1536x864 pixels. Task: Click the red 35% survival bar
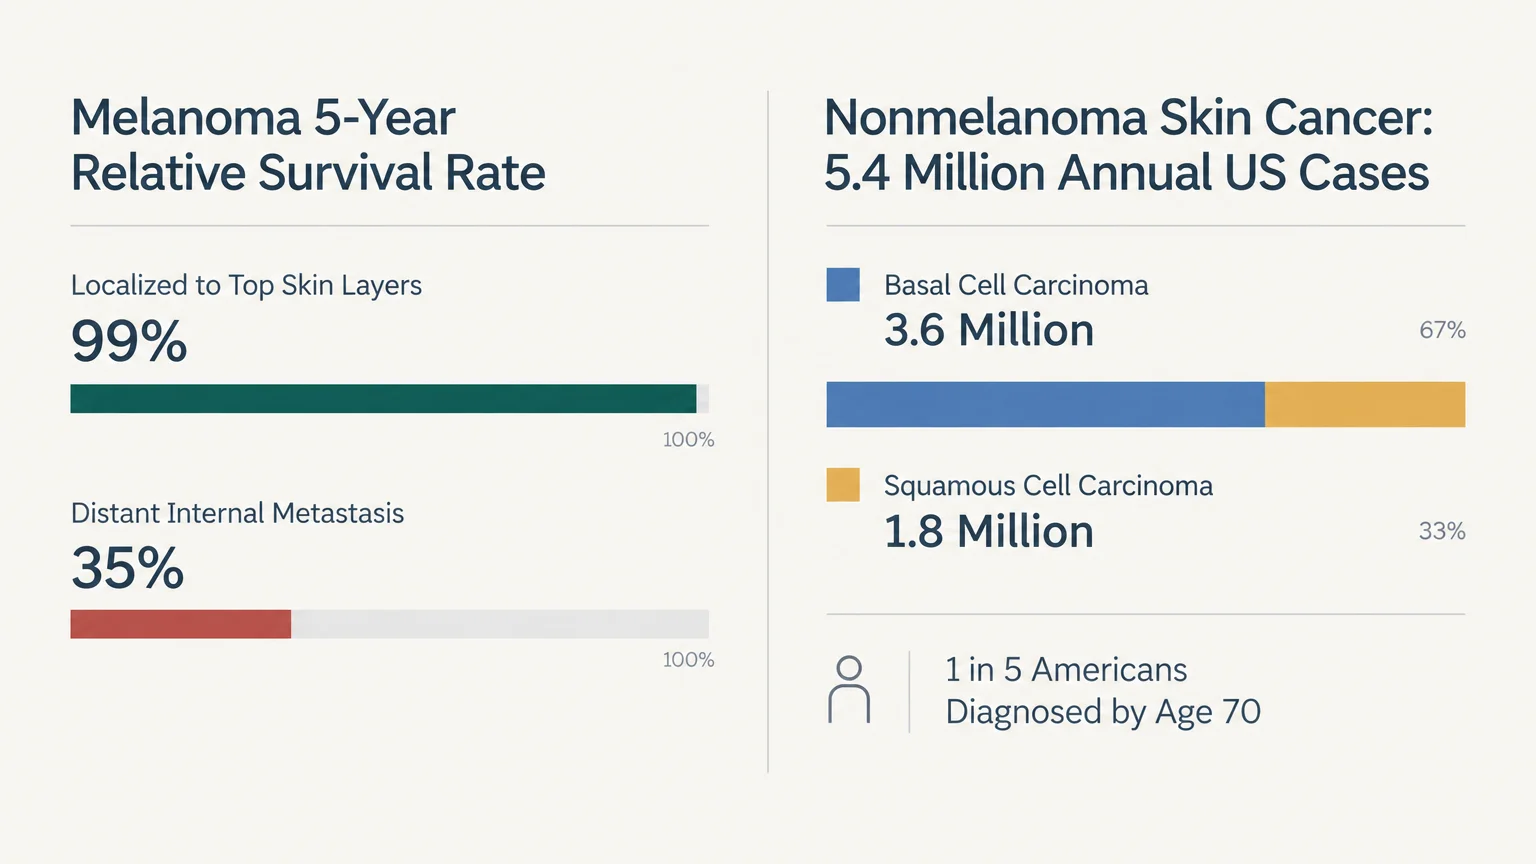(x=181, y=624)
